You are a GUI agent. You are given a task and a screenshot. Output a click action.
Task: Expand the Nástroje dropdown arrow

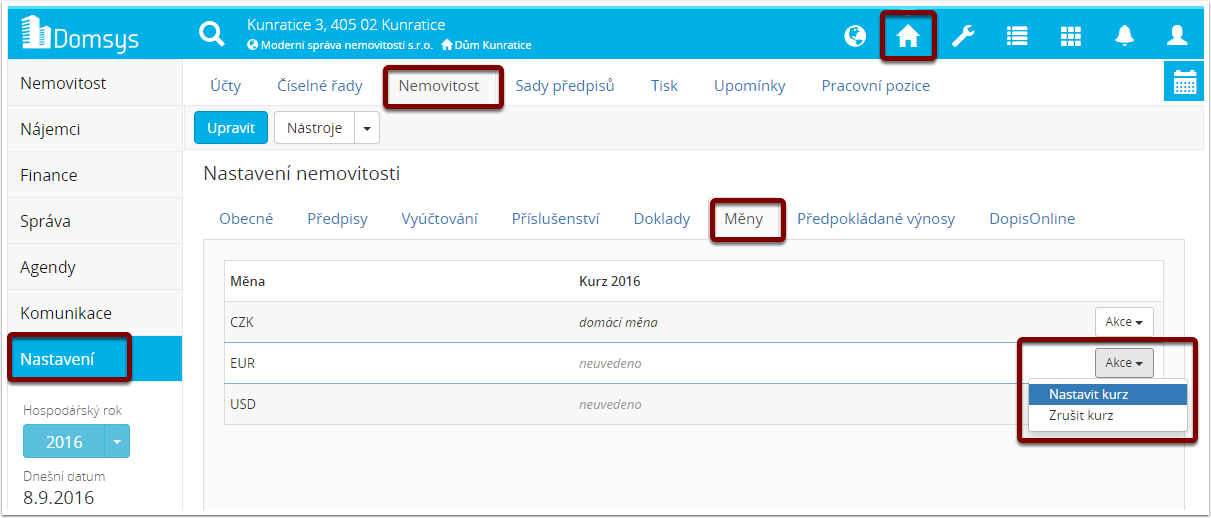(368, 128)
